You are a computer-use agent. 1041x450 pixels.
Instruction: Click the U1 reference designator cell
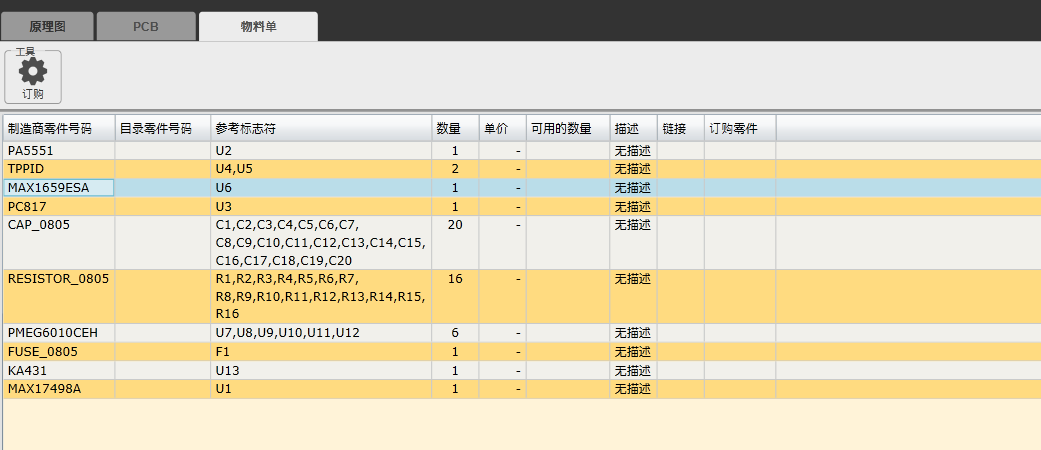click(x=321, y=389)
